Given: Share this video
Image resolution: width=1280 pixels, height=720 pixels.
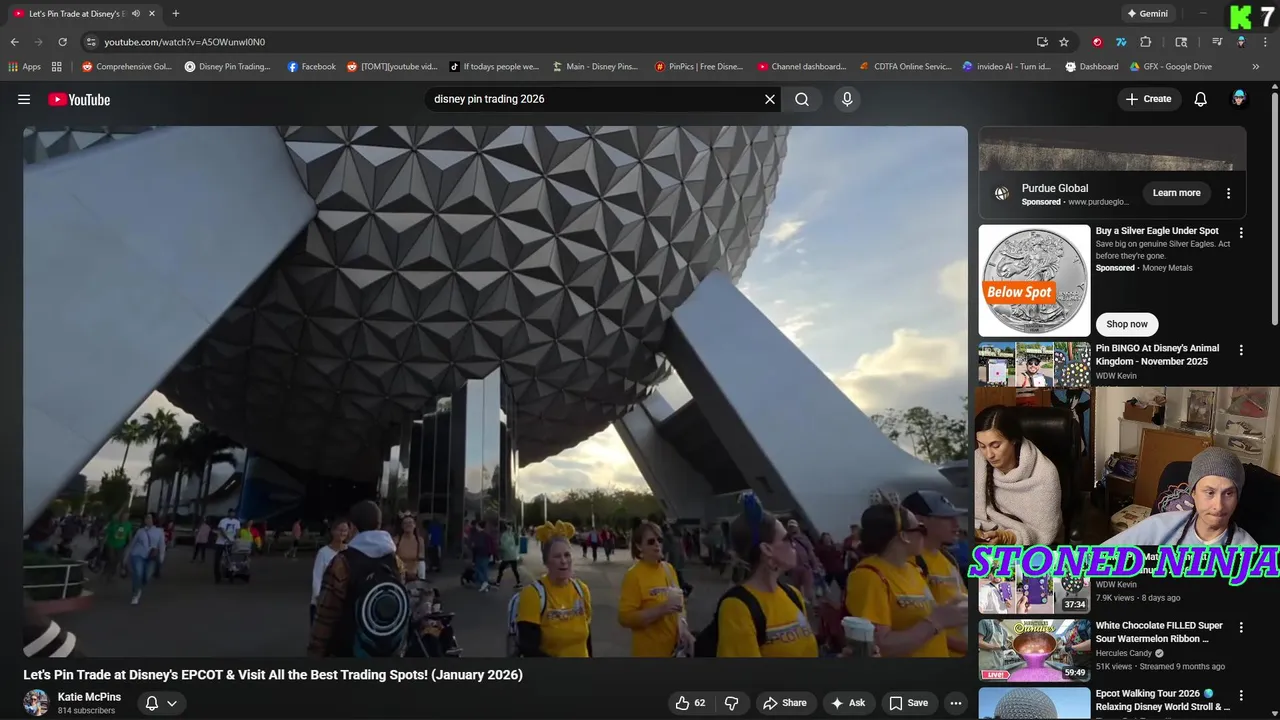Looking at the screenshot, I should (783, 703).
